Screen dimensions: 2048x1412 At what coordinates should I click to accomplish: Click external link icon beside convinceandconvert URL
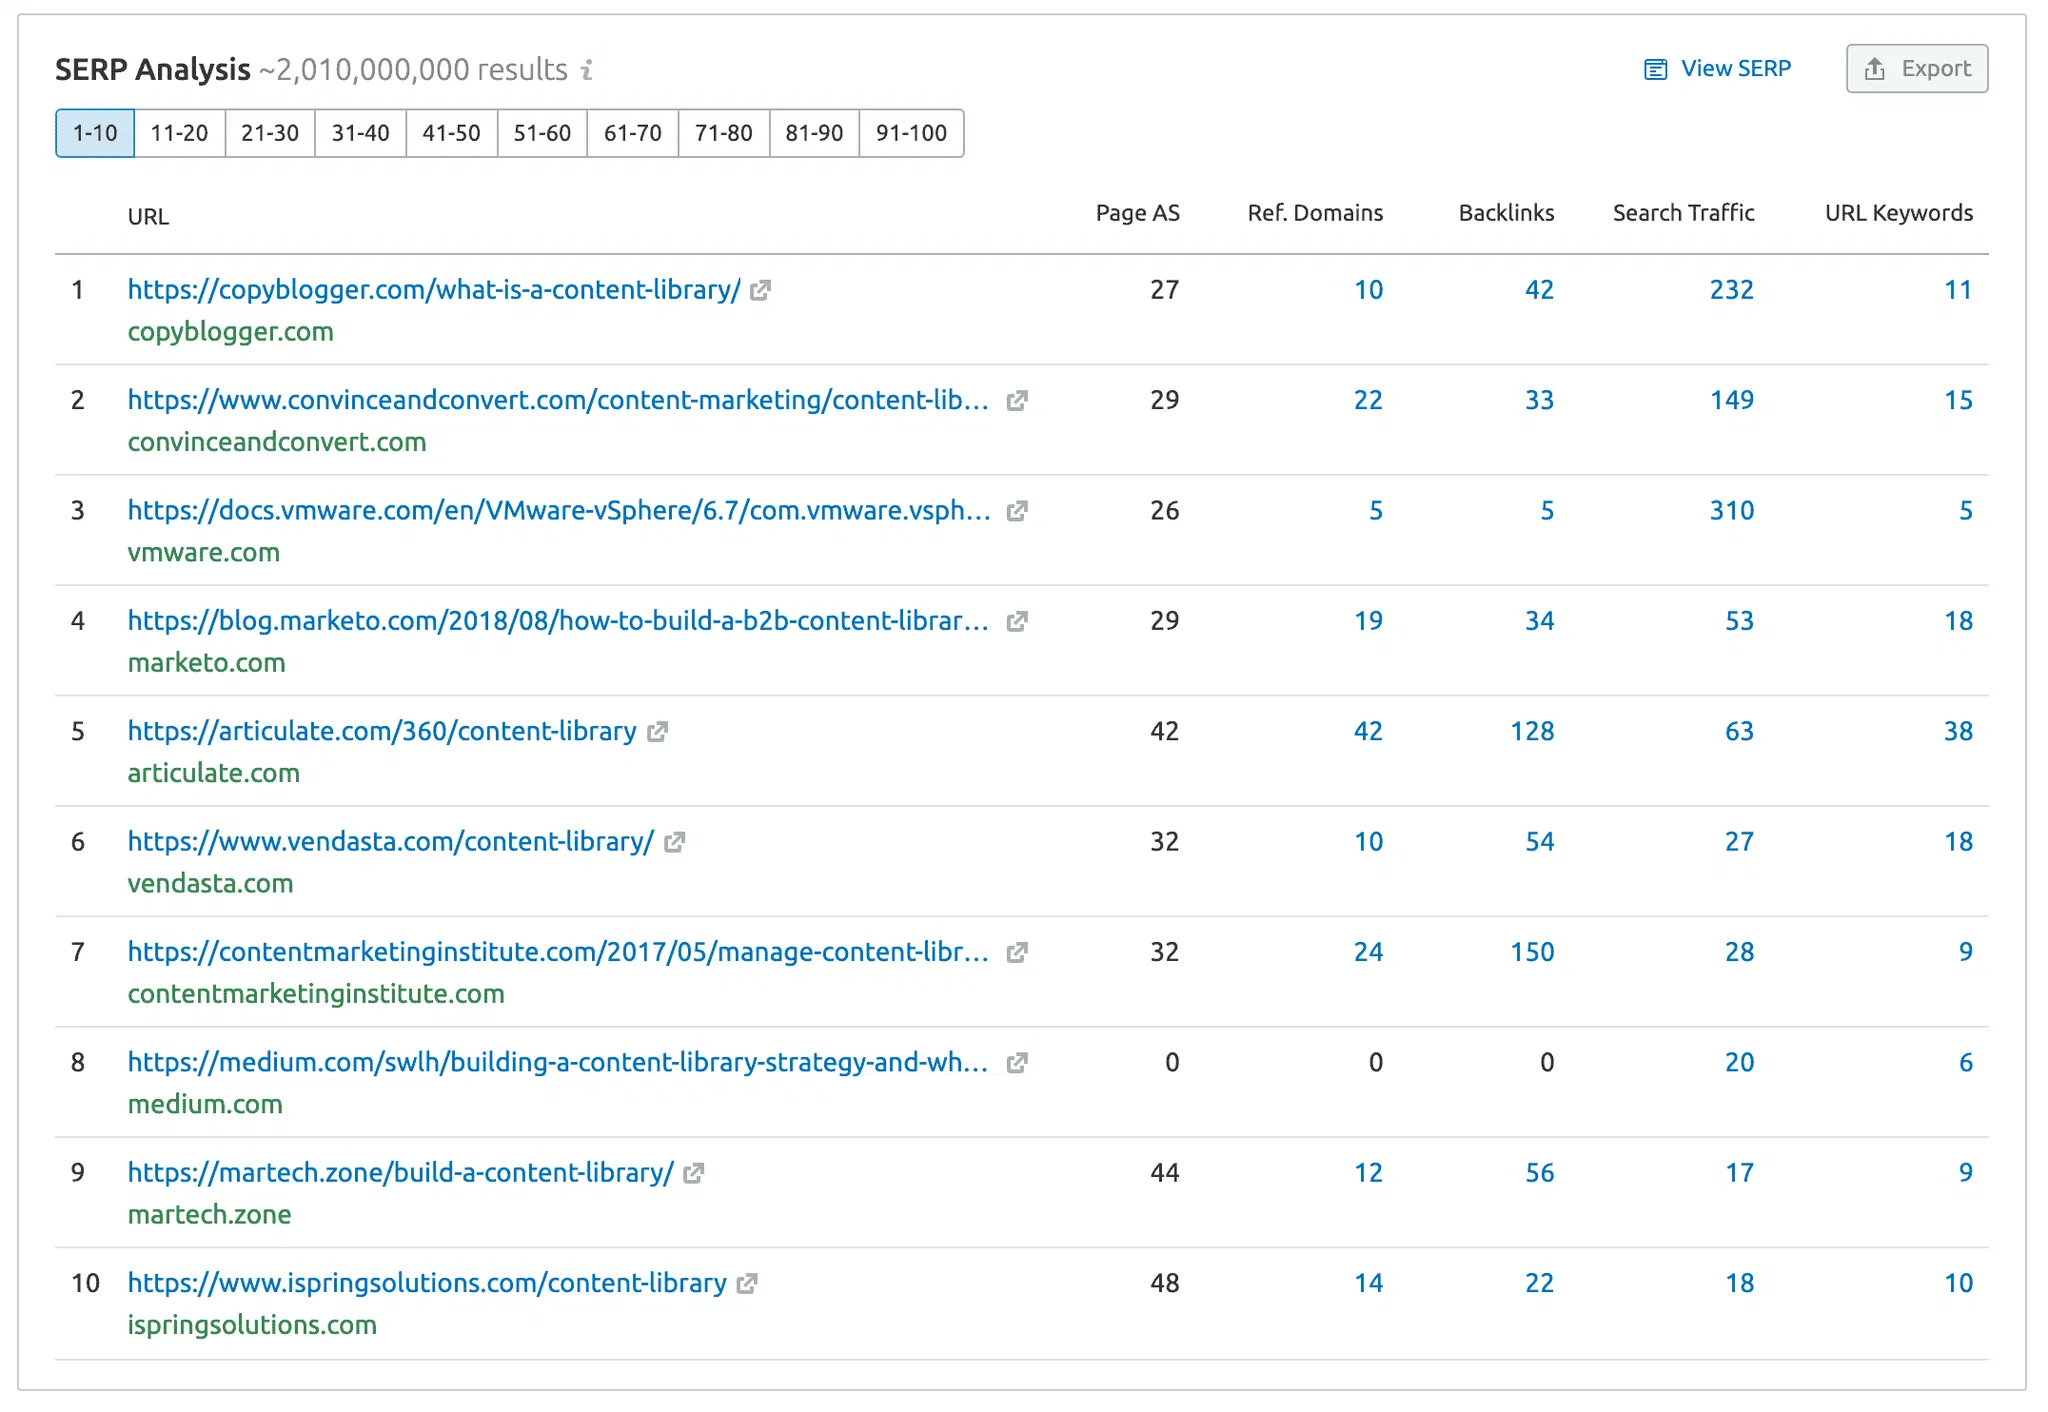coord(1017,401)
